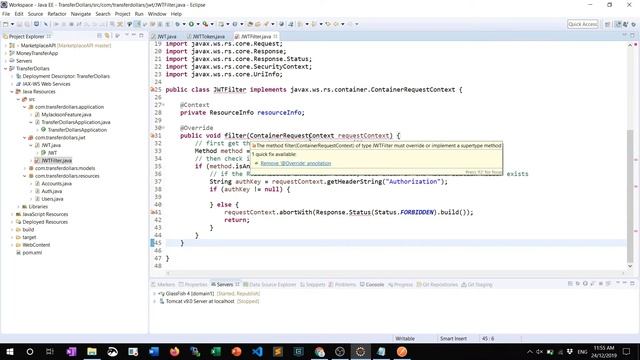Viewport: 640px width, 360px height.
Task: Open Windows search circle icon
Action: (30, 351)
